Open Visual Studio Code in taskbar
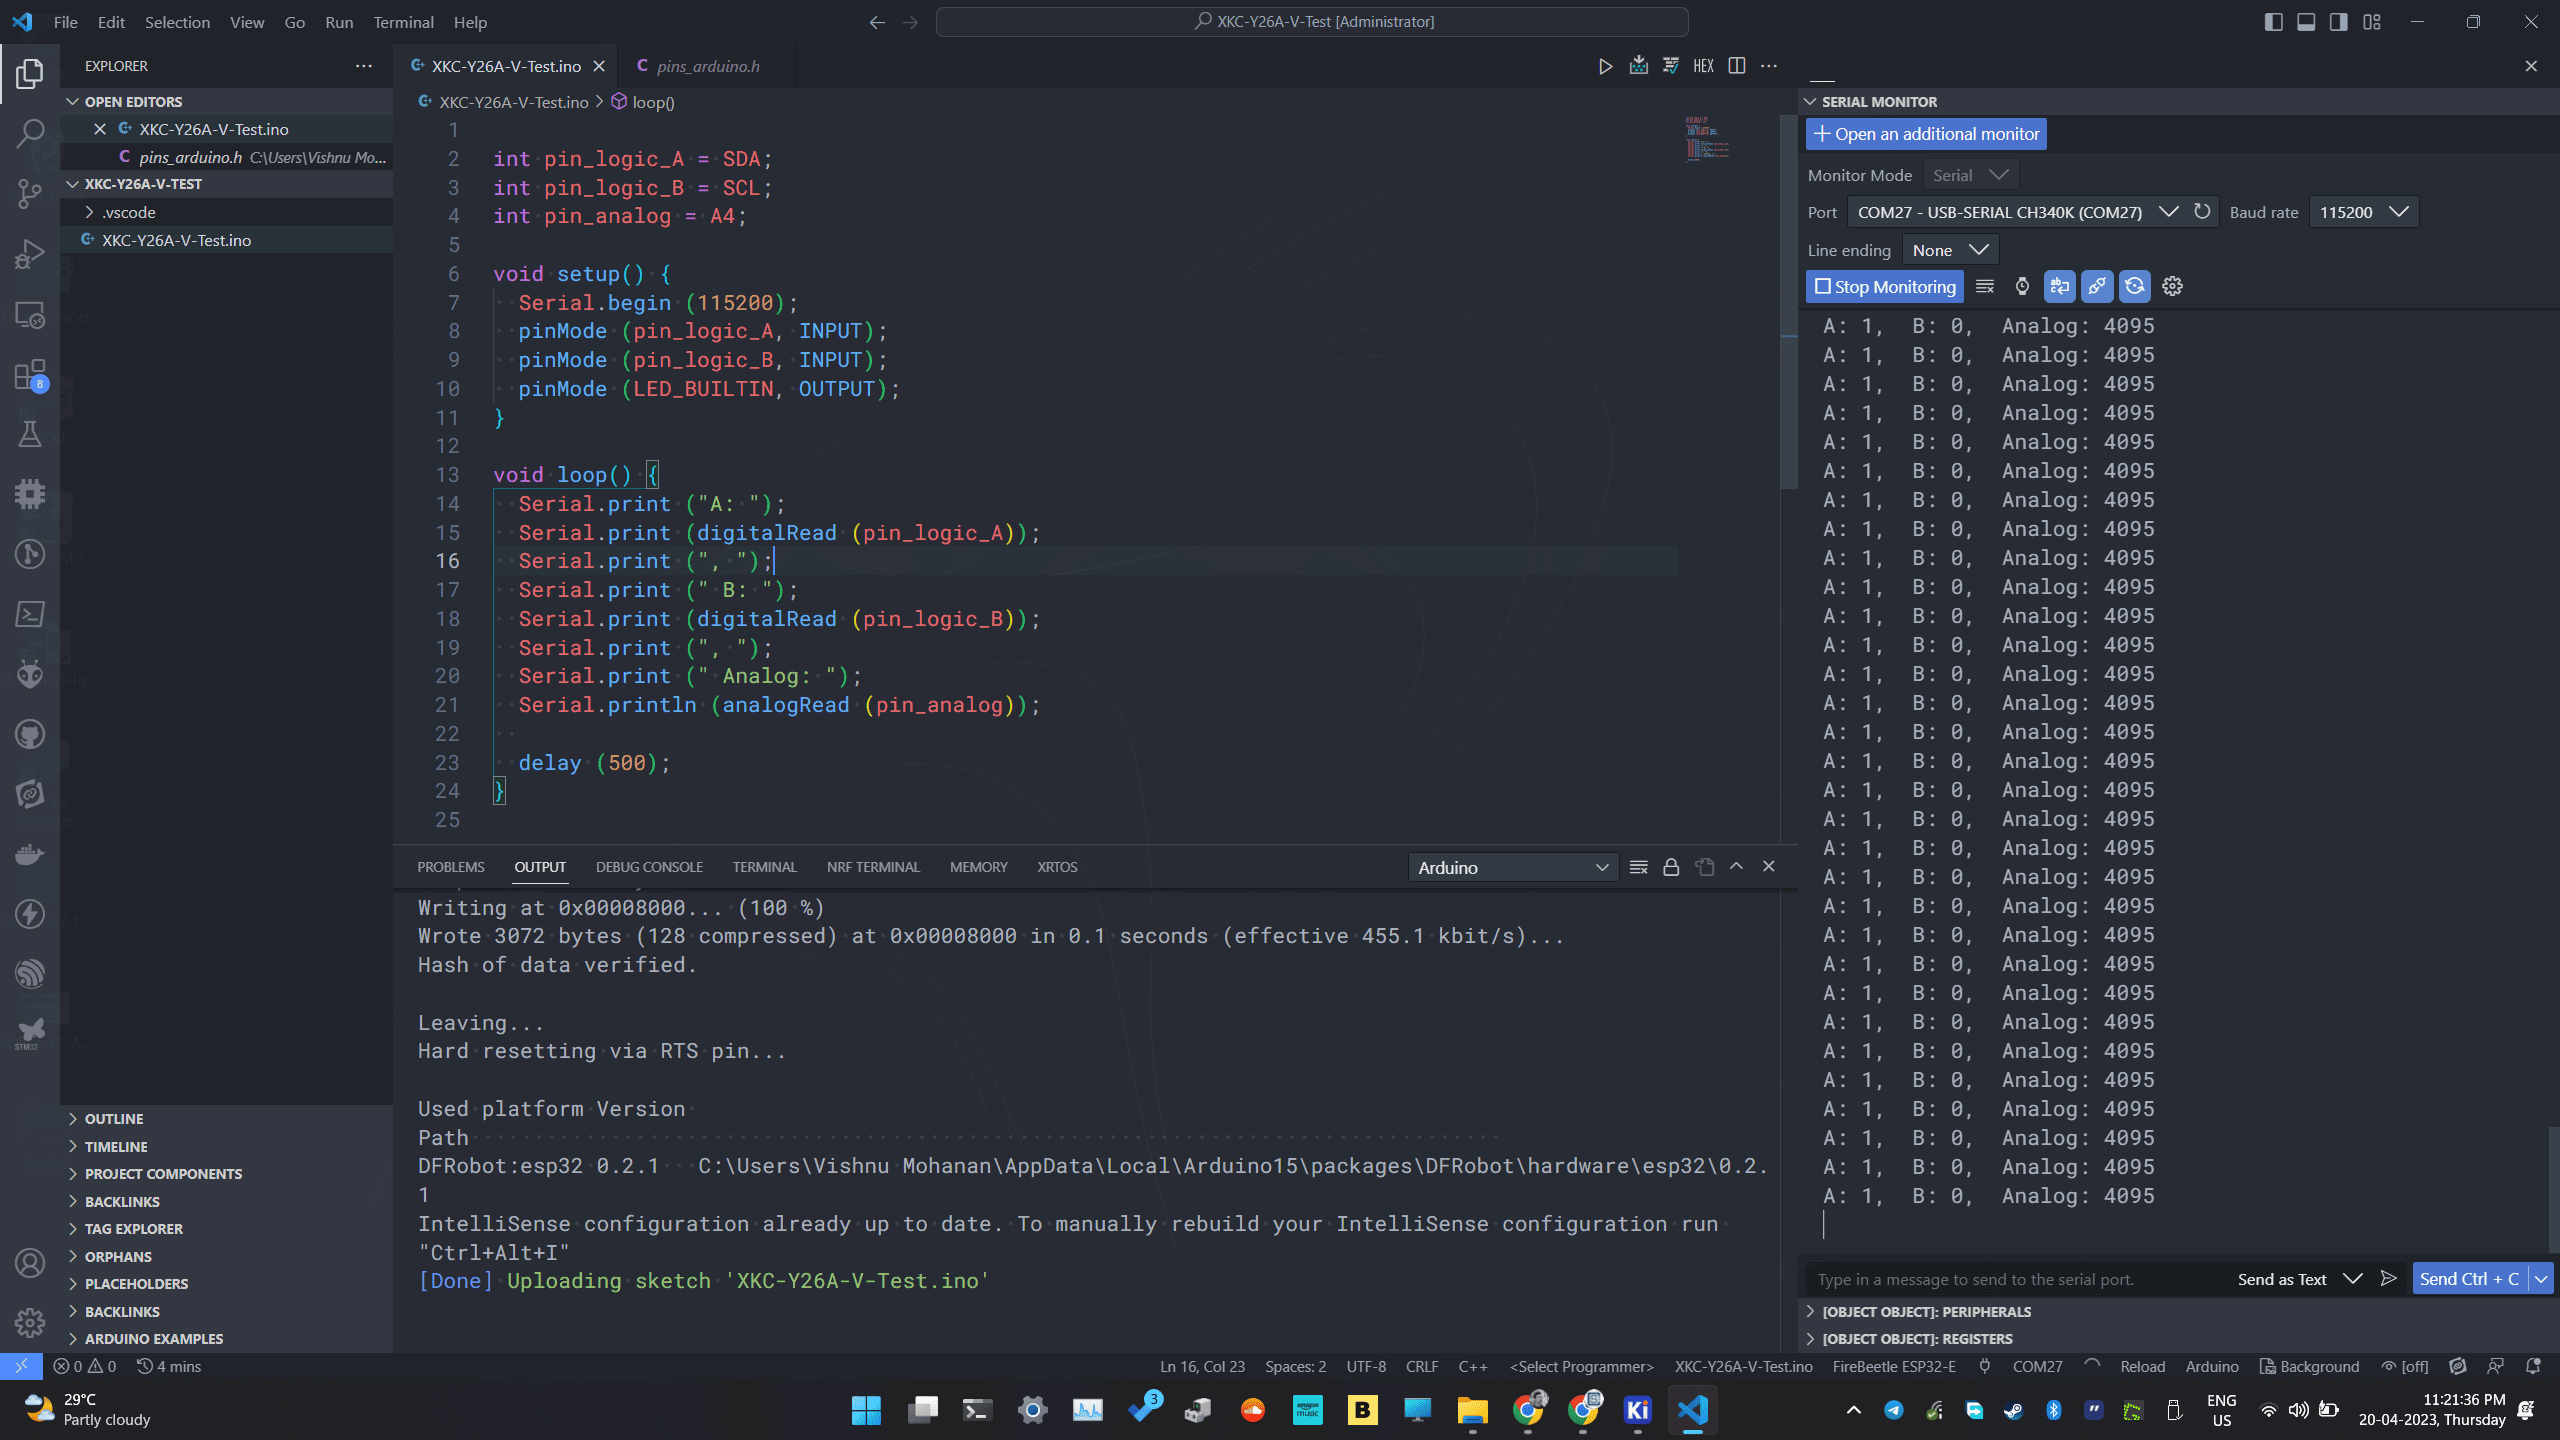The height and width of the screenshot is (1440, 2560). [1692, 1411]
